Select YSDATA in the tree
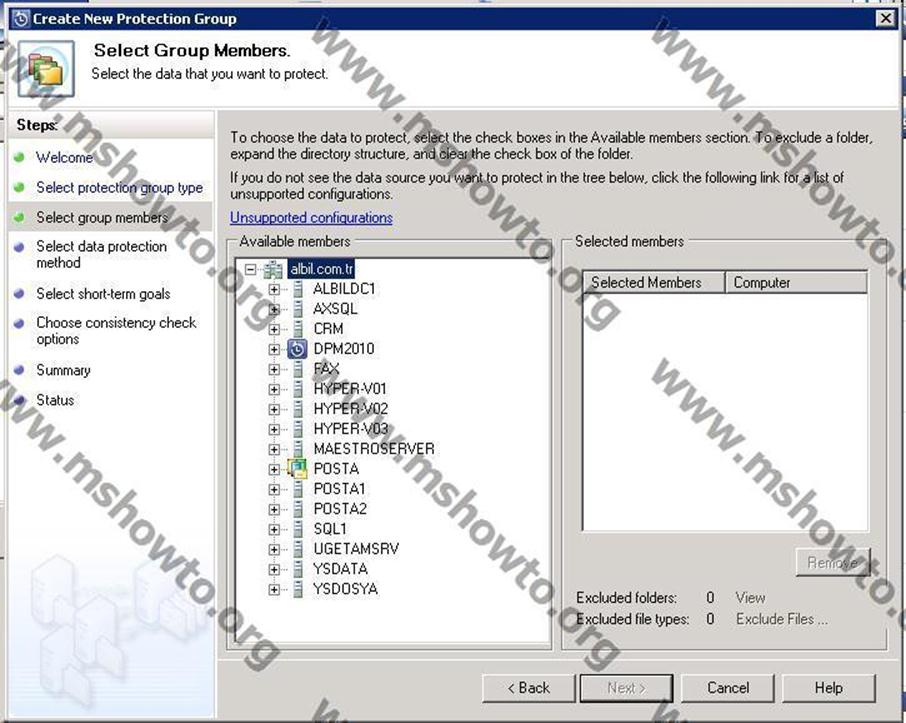 click(340, 569)
